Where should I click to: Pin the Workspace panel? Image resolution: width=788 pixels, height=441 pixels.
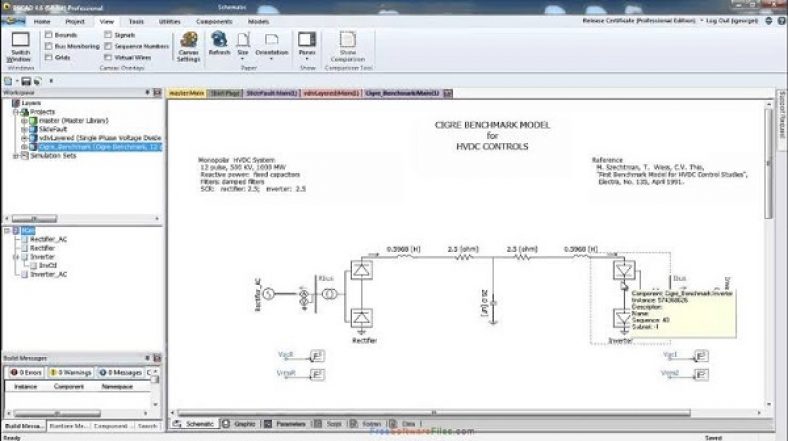click(147, 92)
